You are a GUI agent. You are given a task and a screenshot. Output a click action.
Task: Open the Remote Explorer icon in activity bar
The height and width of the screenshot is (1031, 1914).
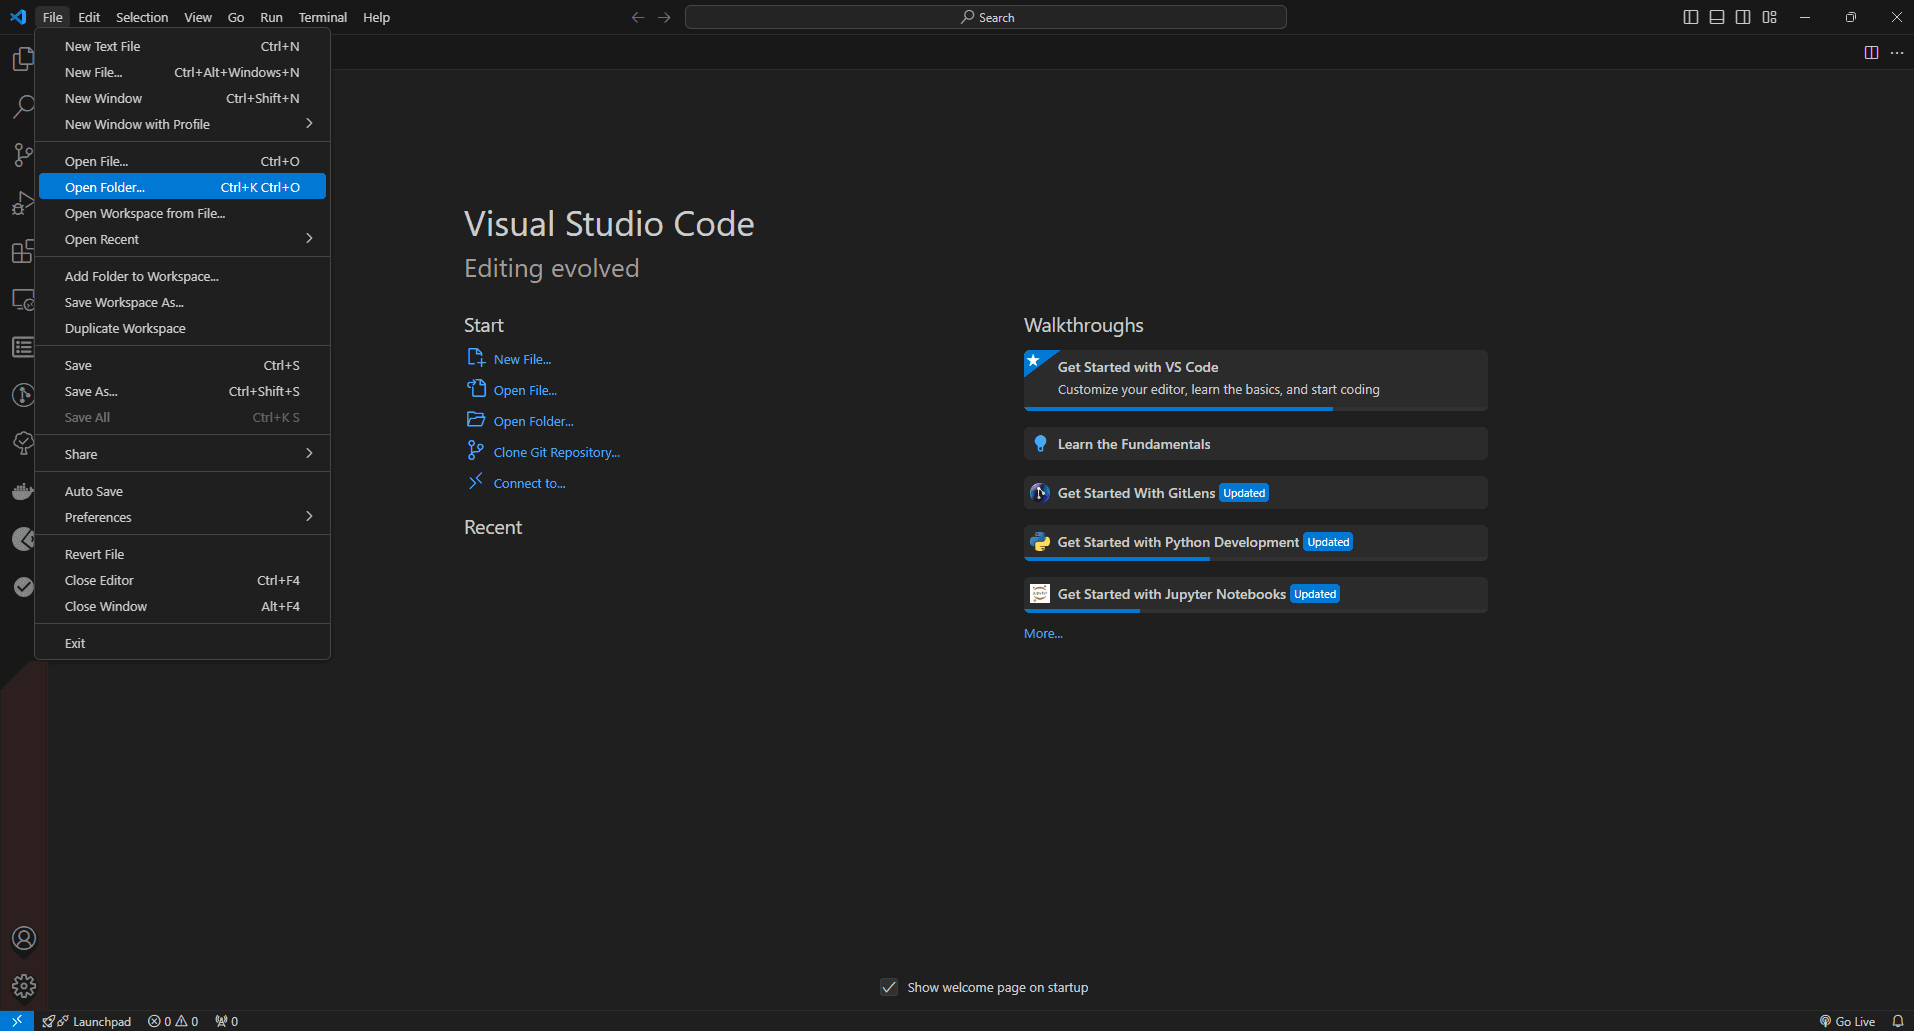point(23,299)
